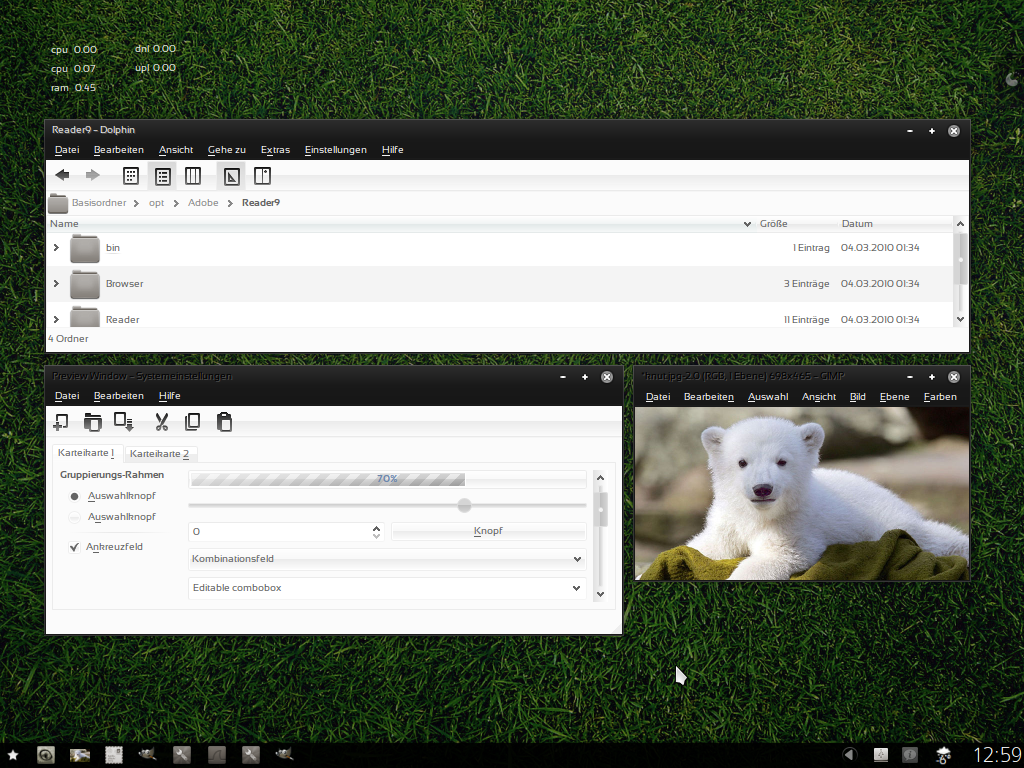This screenshot has height=768, width=1024.
Task: Switch to the Karteikarte 2 tab
Action: coord(159,453)
